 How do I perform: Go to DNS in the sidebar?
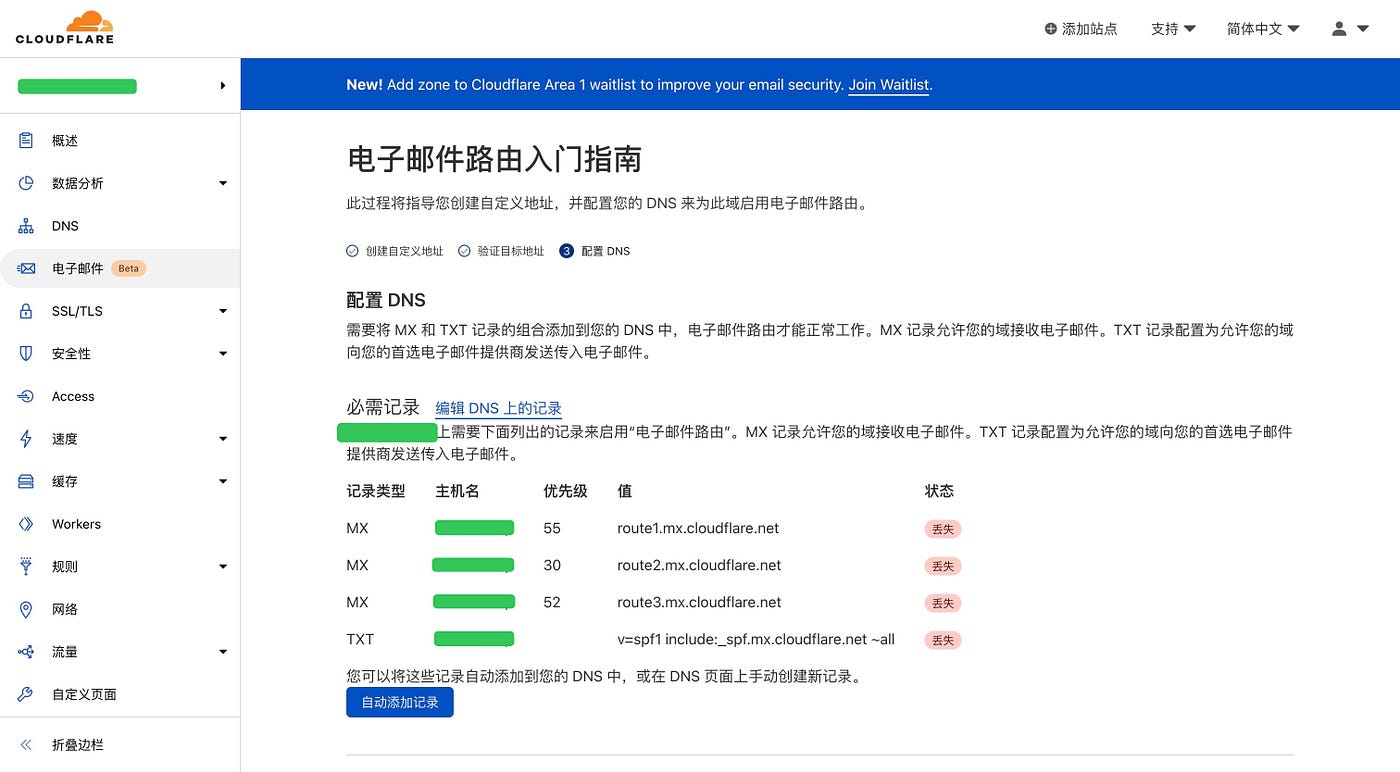pos(120,226)
